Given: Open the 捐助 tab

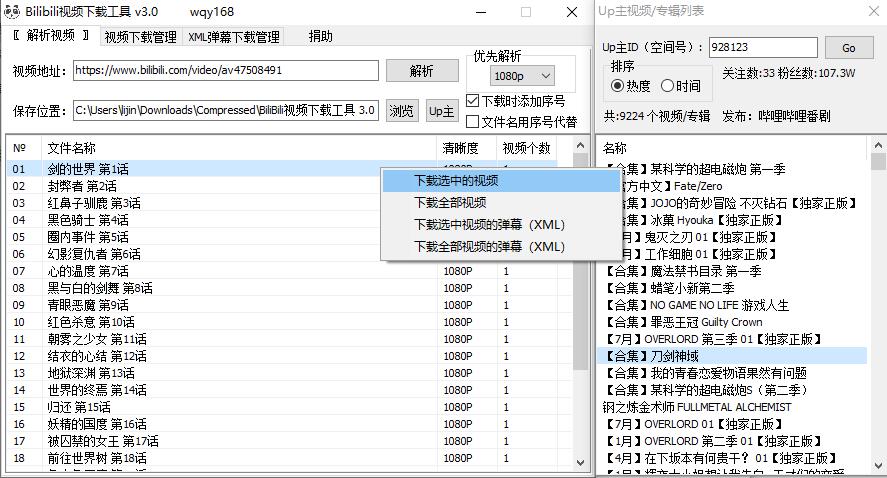Looking at the screenshot, I should (320, 37).
